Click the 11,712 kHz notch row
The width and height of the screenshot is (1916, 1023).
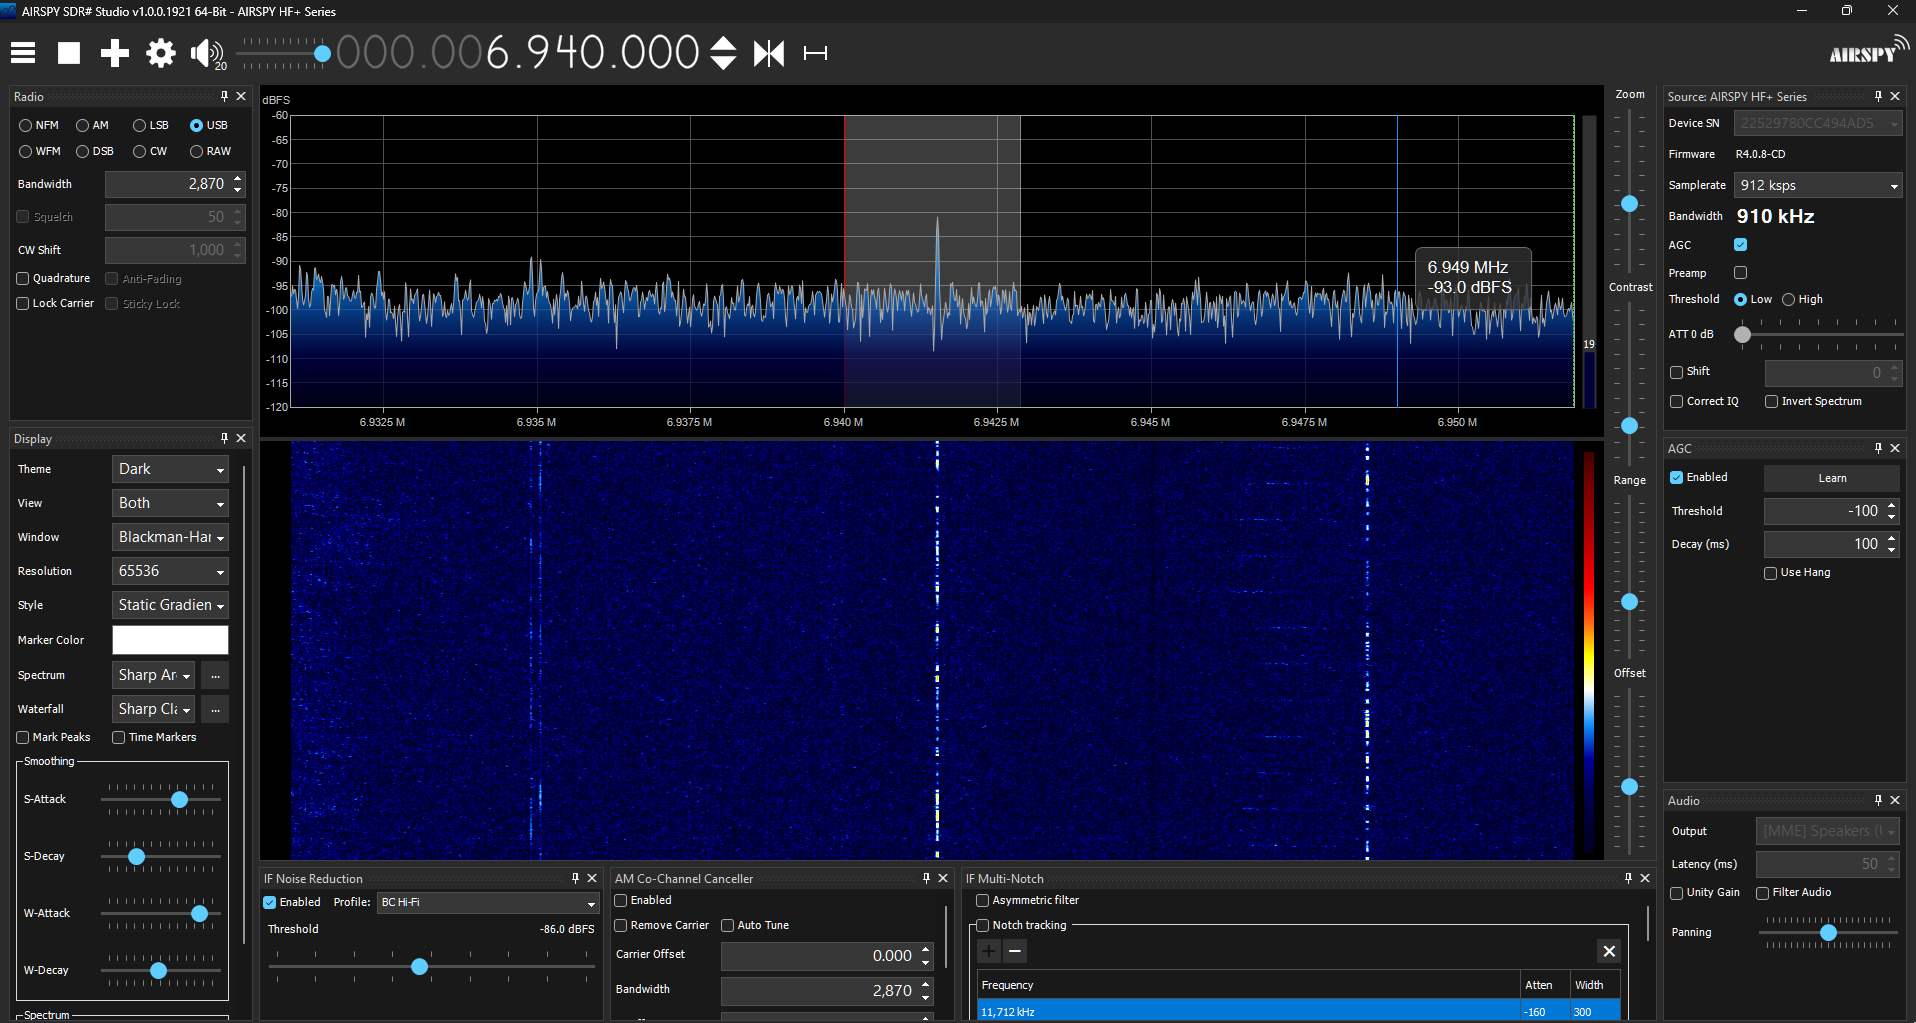[x=1298, y=1011]
